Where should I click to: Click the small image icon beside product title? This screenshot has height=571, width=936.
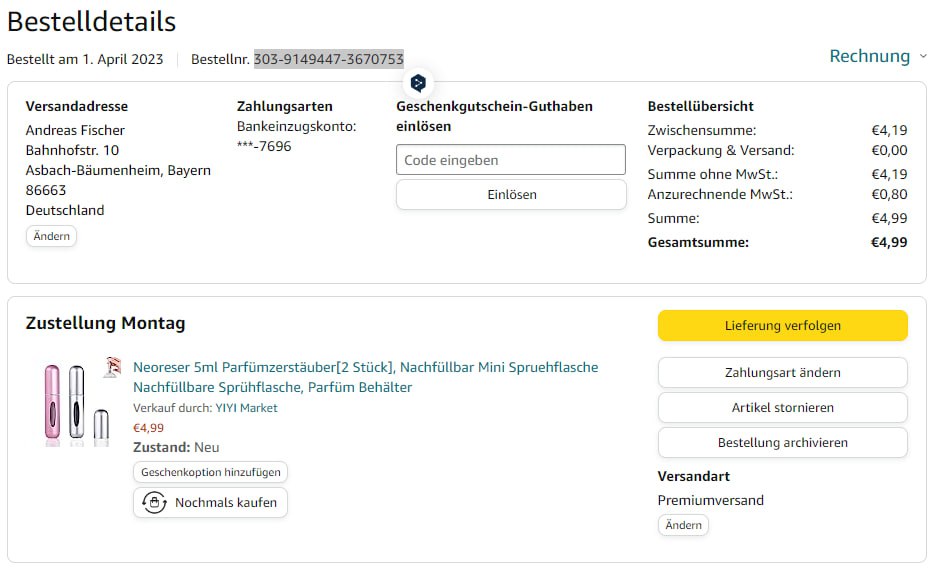tap(111, 367)
